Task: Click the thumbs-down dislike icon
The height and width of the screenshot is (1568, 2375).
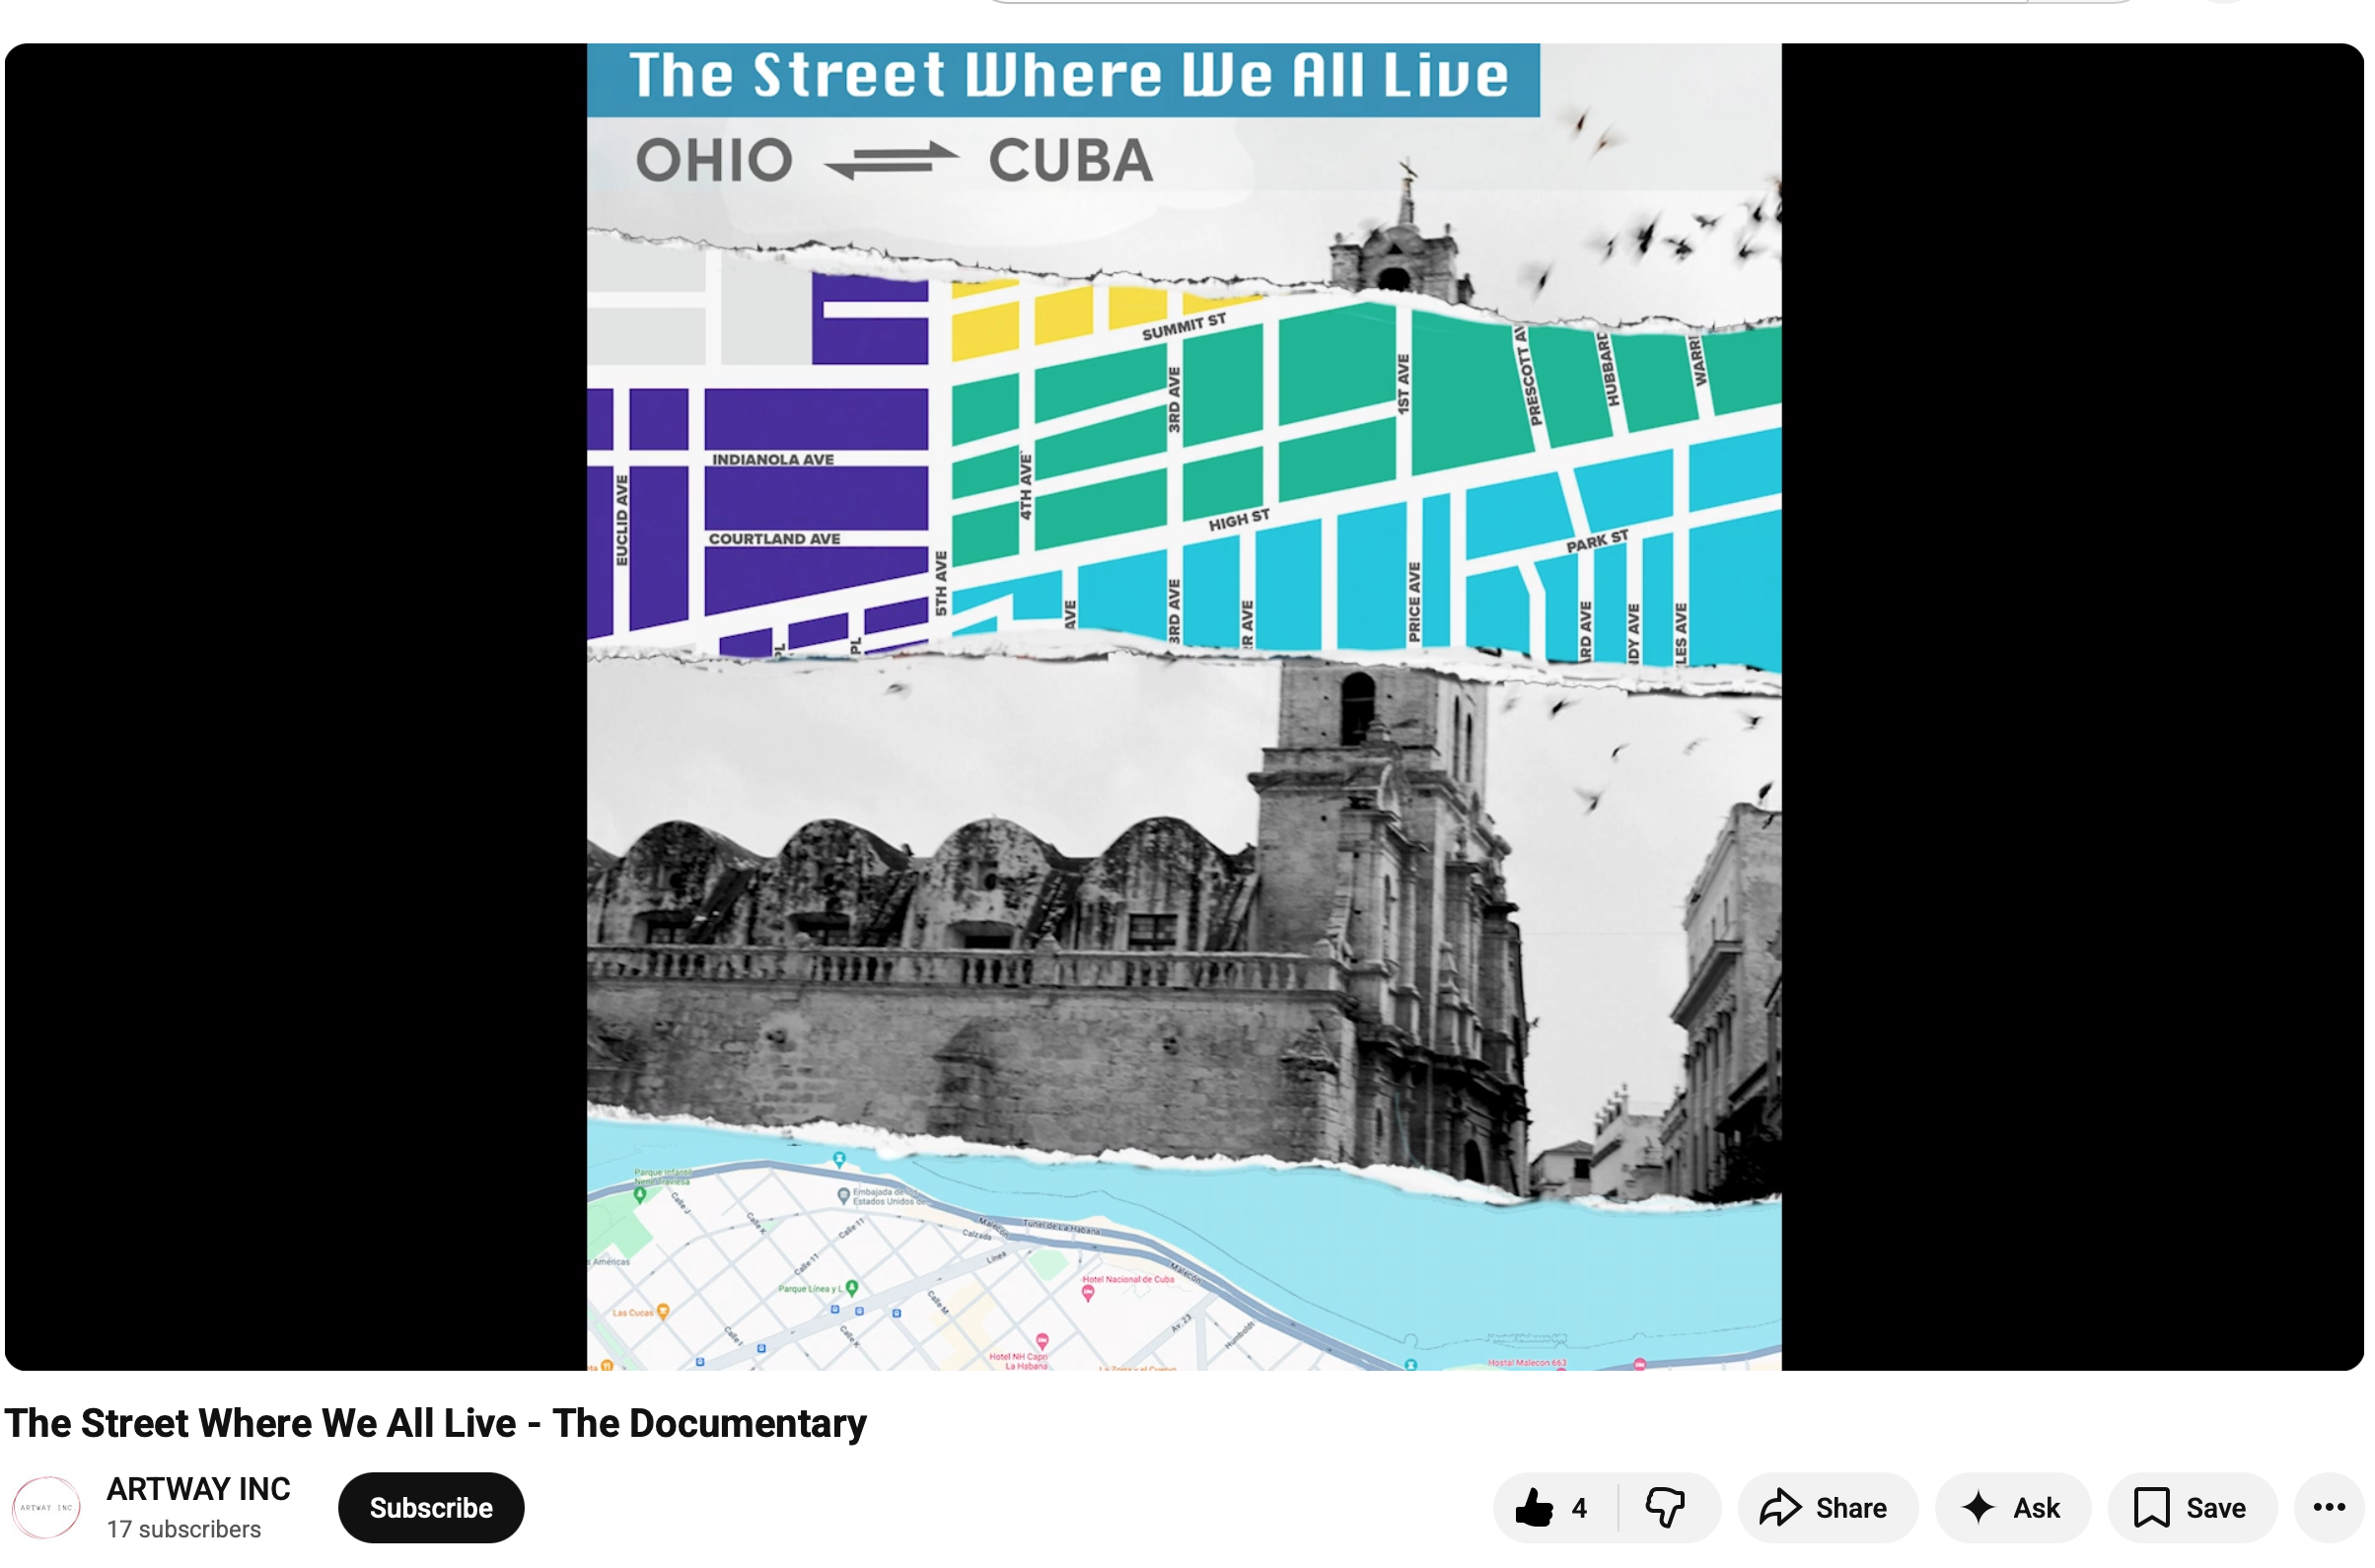Action: [1666, 1508]
